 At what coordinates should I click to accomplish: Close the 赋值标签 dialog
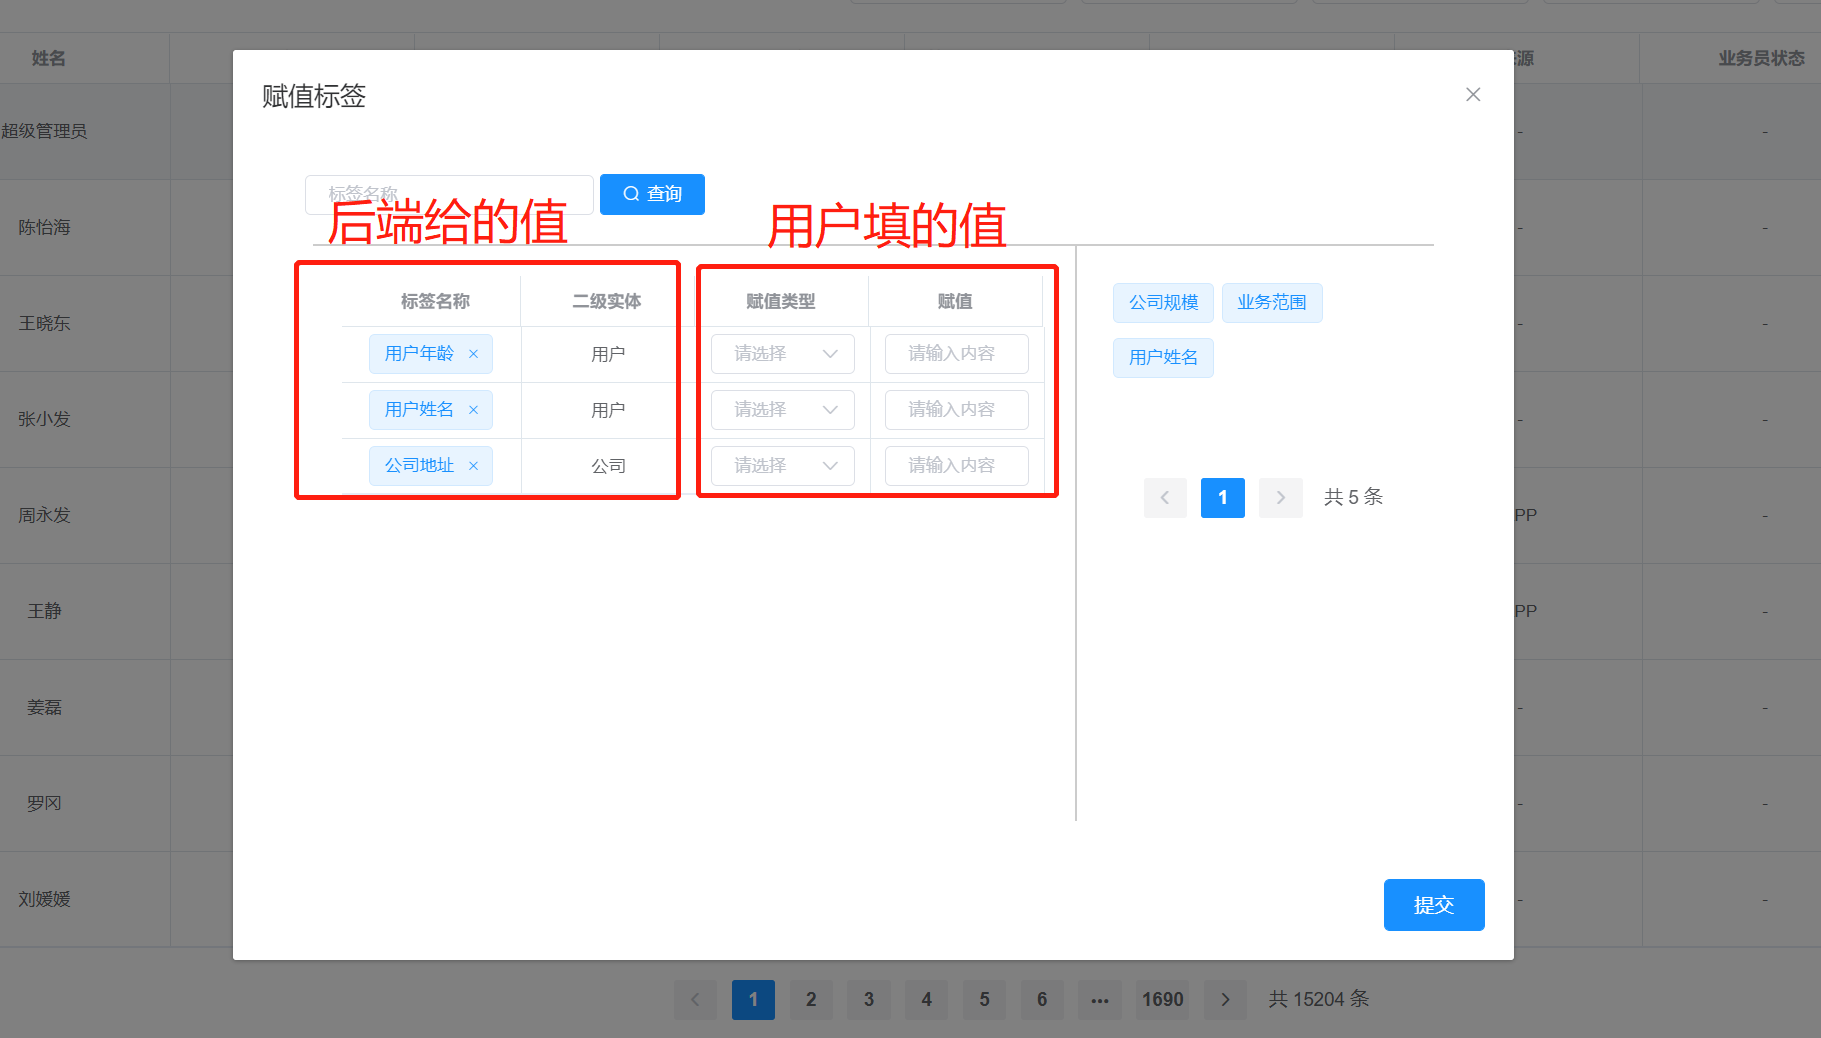pos(1473,94)
